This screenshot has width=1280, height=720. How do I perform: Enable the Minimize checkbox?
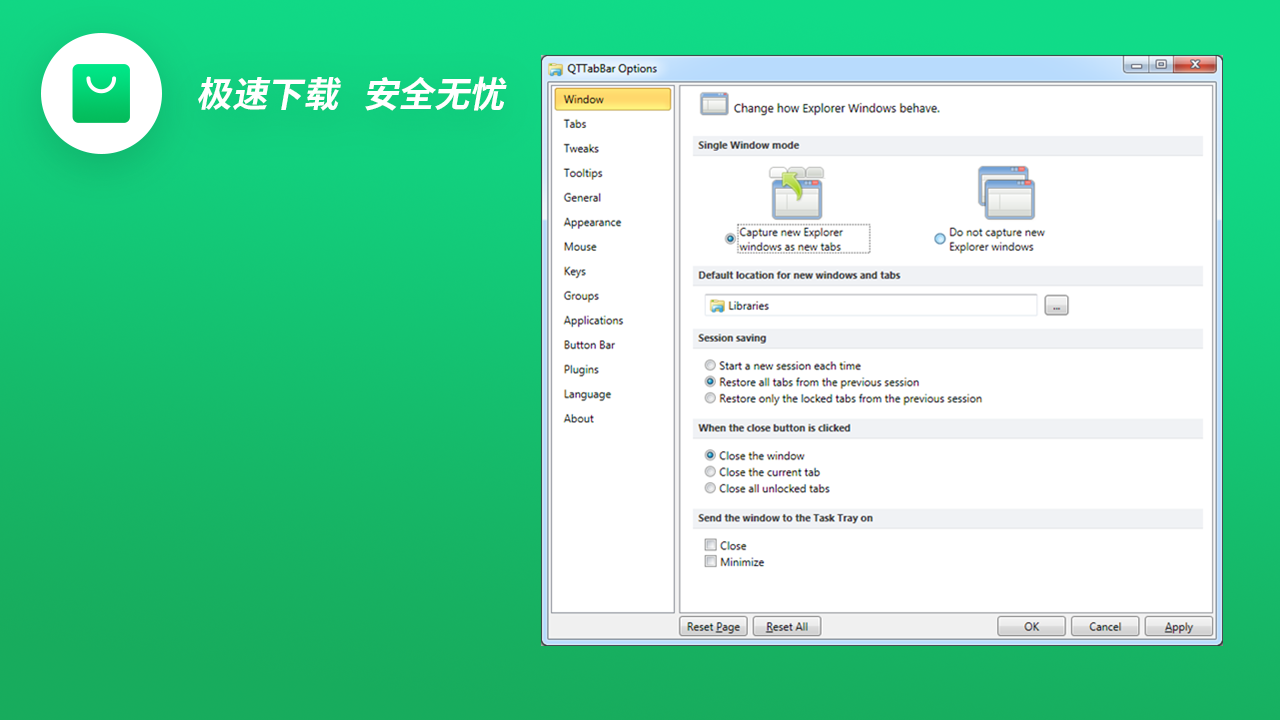click(711, 561)
